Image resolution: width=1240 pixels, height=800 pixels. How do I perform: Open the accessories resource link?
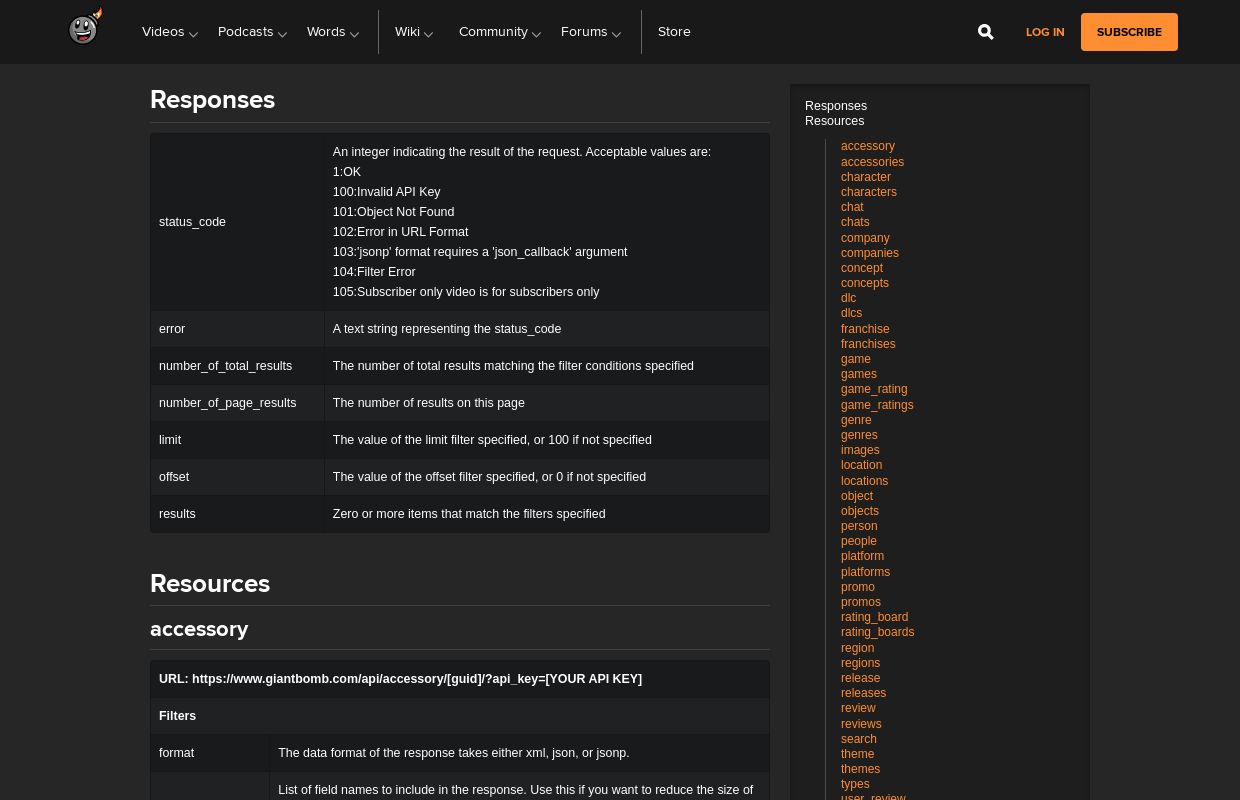click(872, 162)
